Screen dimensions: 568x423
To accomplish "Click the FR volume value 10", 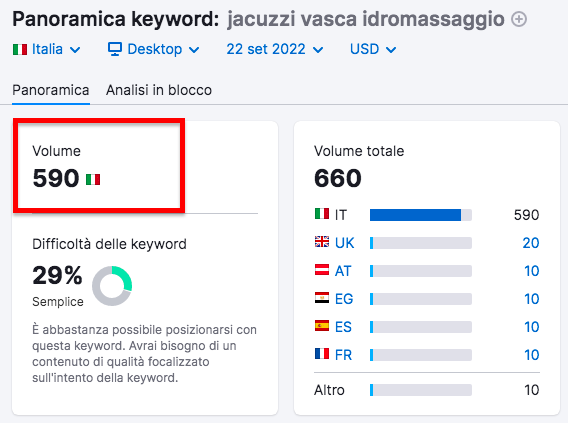I will (531, 355).
